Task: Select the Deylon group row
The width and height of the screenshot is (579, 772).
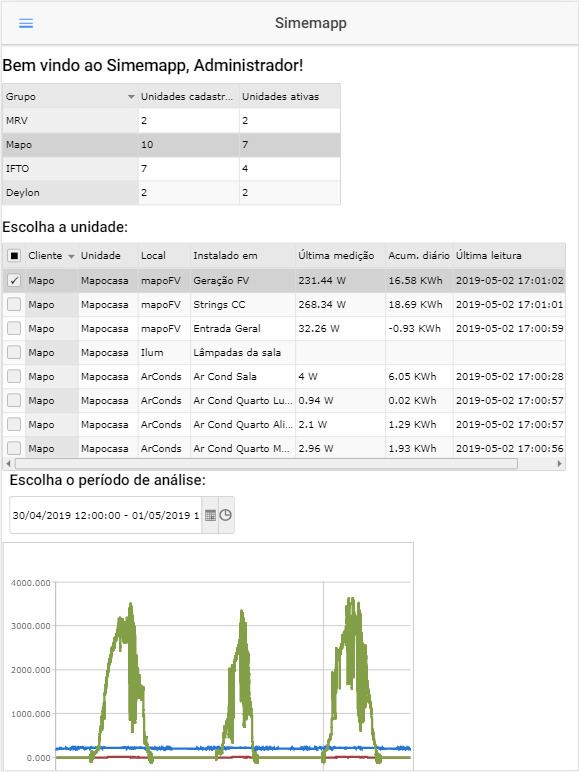Action: 171,193
